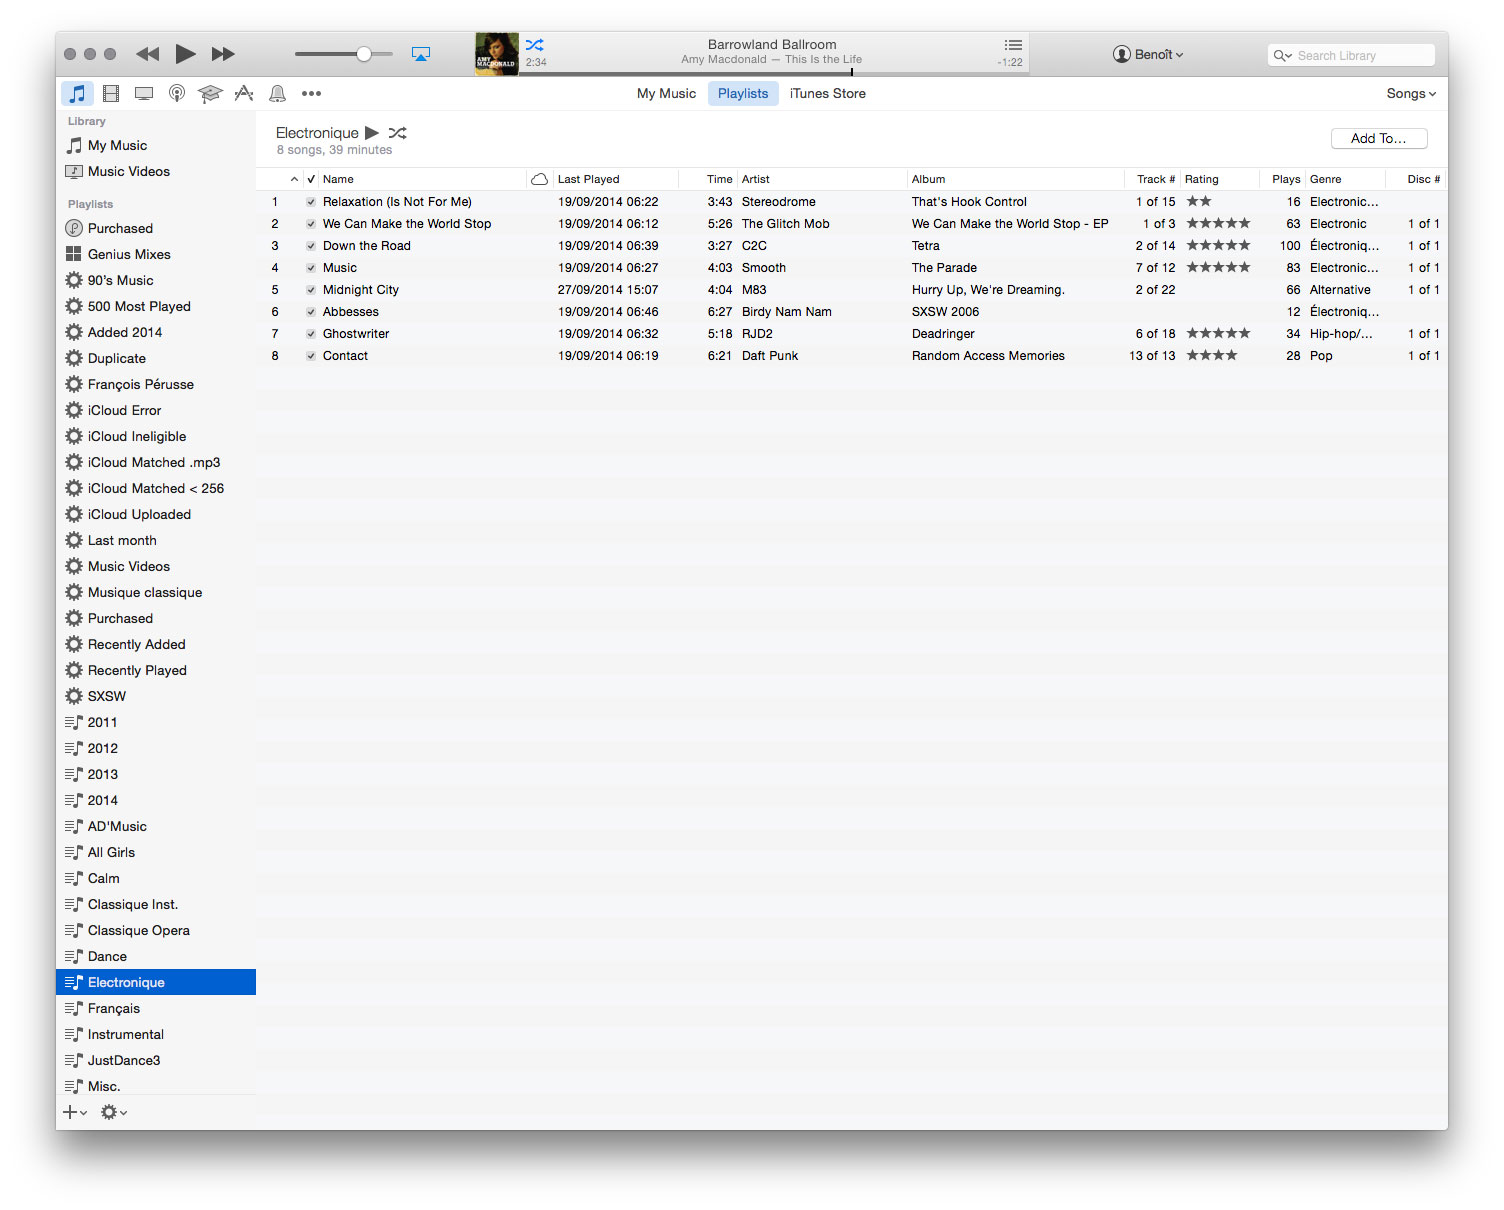Screen dimensions: 1504x1210
Task: Open the Up Next list icon
Action: pyautogui.click(x=1013, y=45)
